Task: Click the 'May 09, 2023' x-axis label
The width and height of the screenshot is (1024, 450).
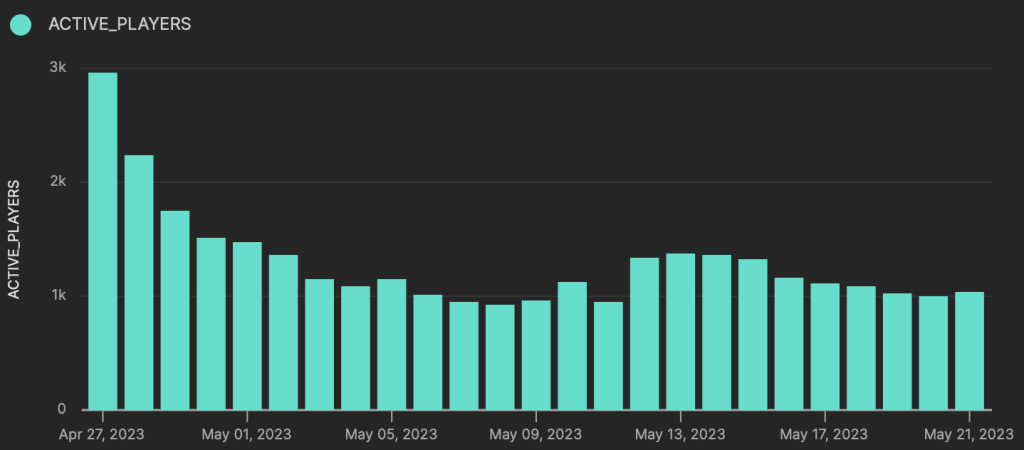Action: [x=536, y=434]
